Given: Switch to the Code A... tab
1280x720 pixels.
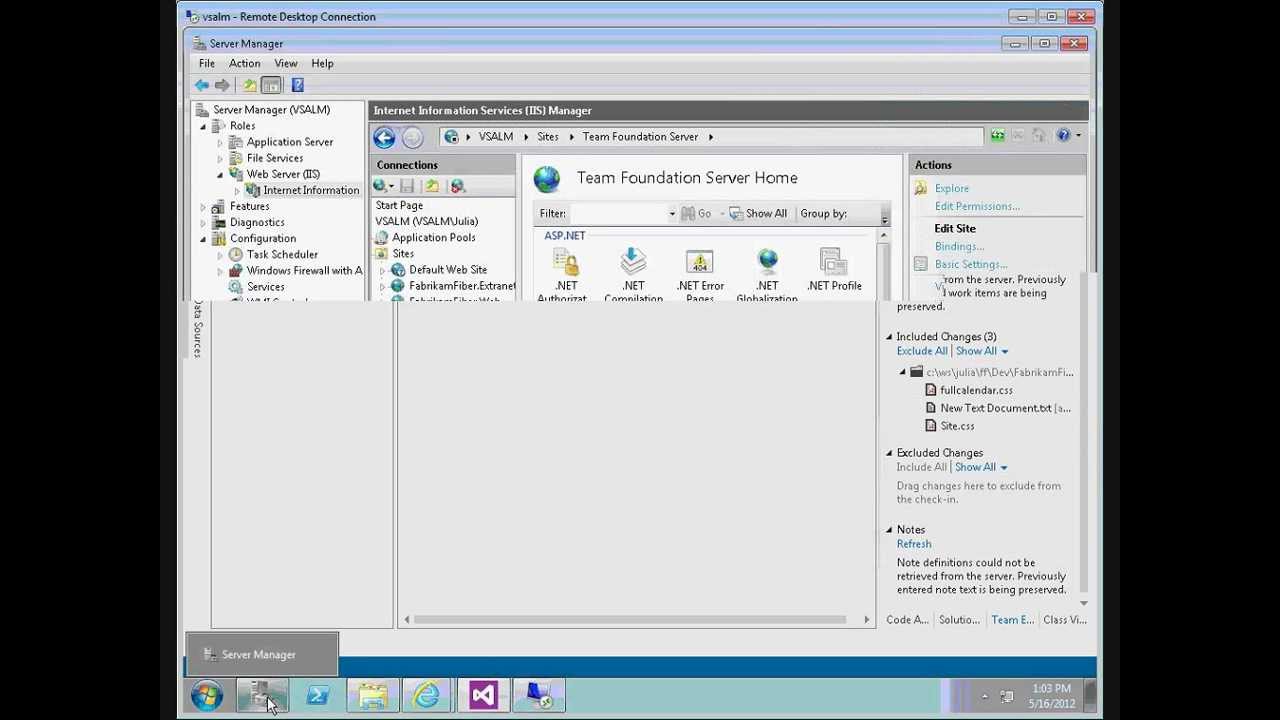Looking at the screenshot, I should click(x=907, y=620).
